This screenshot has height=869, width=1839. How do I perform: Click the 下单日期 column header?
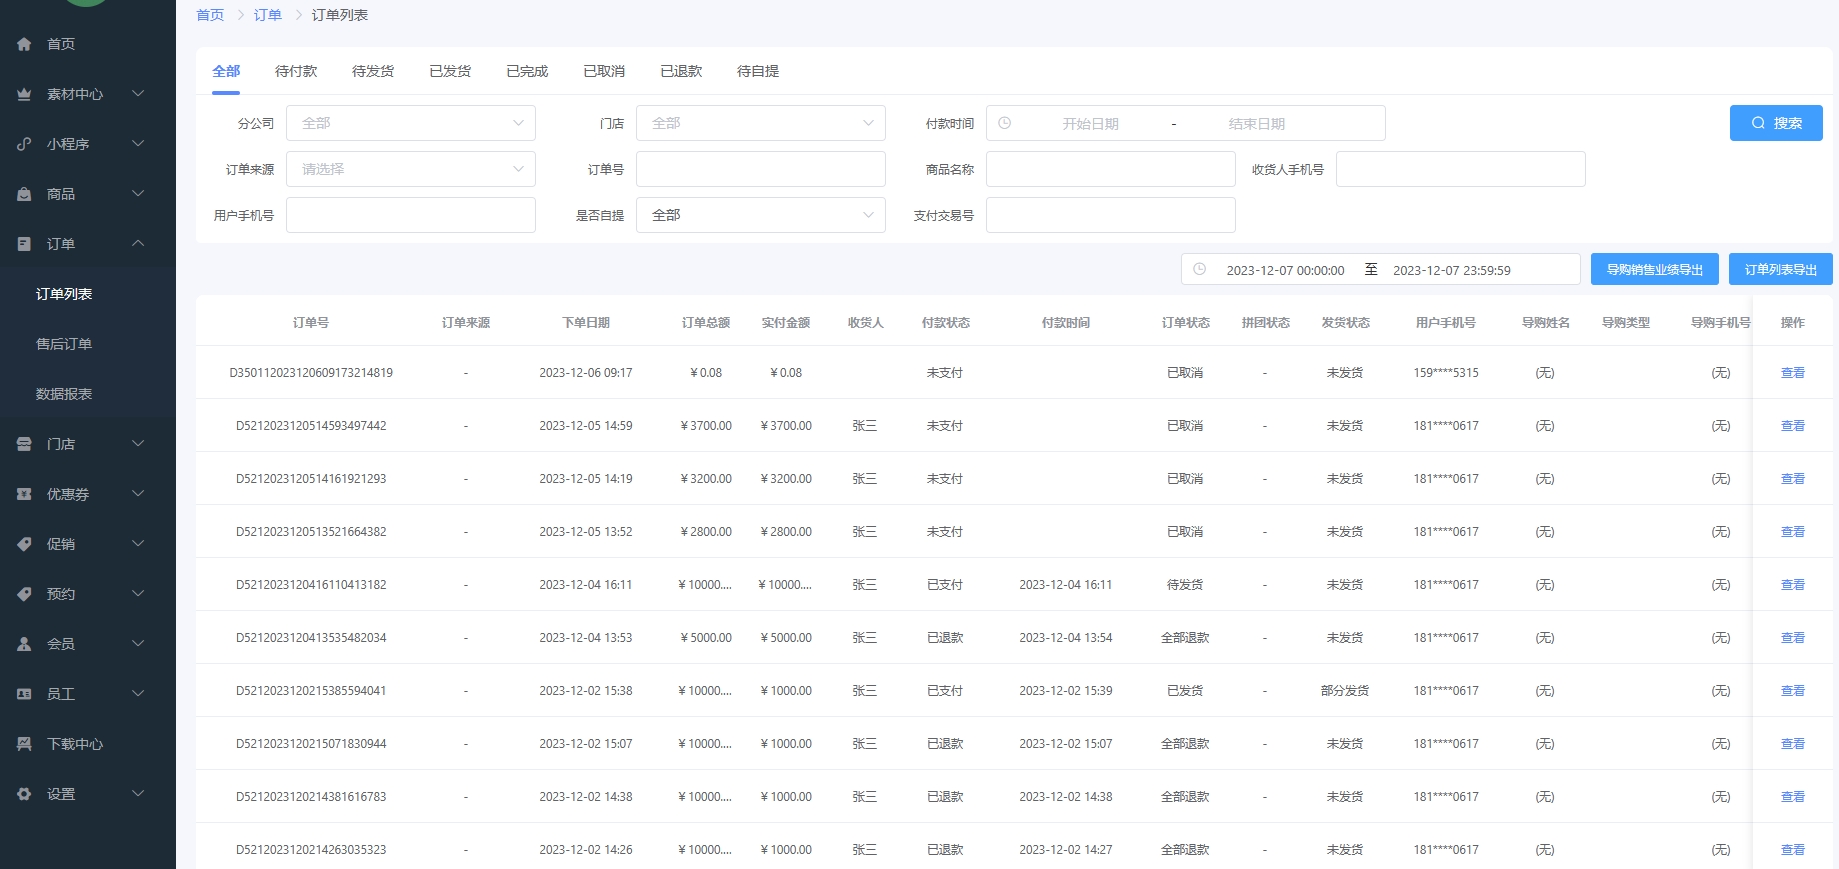[586, 323]
